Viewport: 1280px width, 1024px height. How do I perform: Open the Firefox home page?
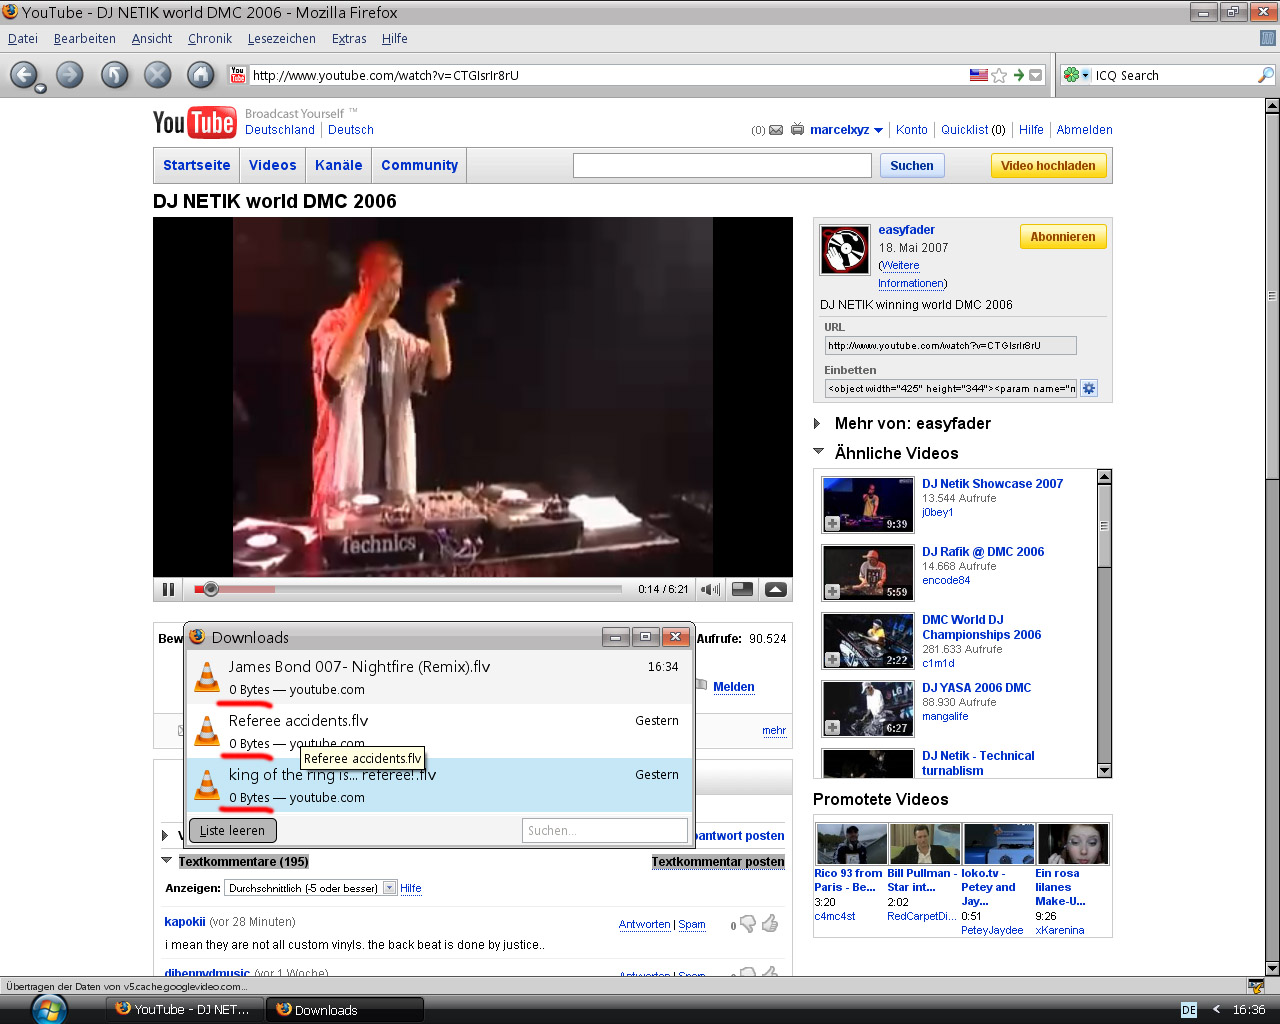201,75
